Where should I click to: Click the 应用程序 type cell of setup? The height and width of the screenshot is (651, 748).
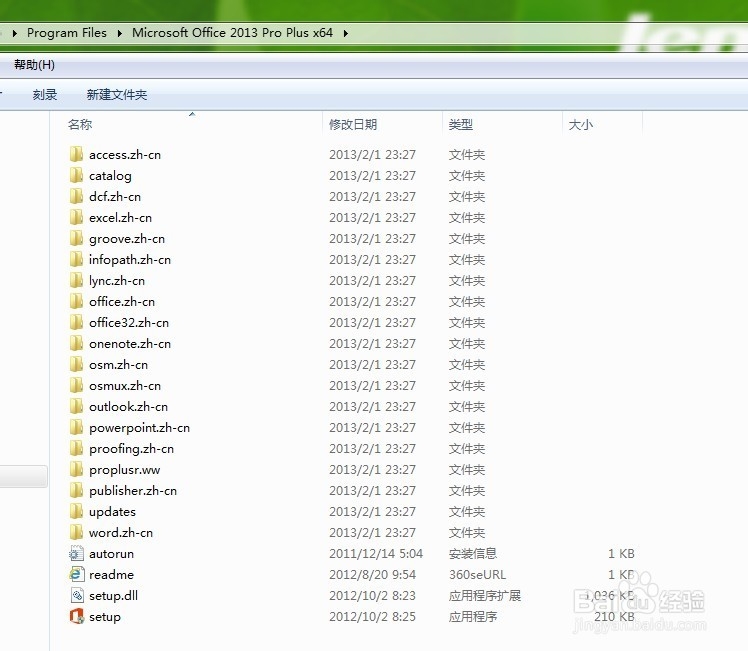473,616
